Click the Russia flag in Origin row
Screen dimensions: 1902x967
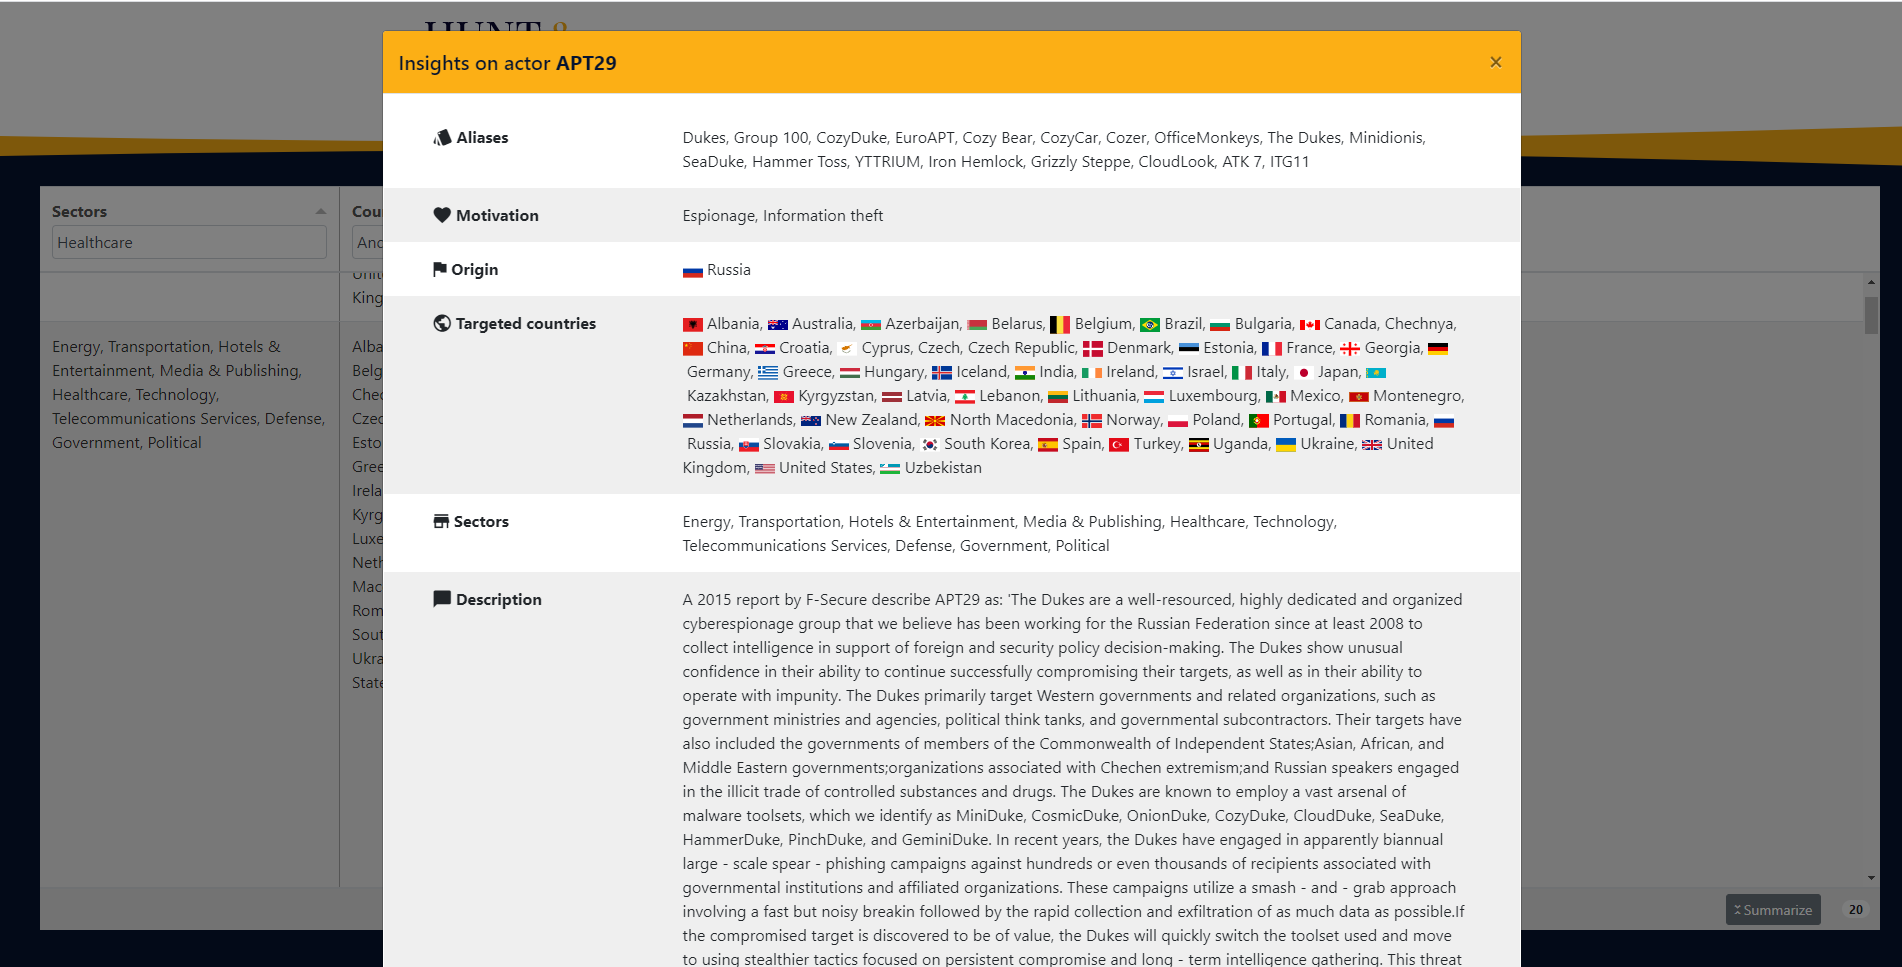coord(693,271)
